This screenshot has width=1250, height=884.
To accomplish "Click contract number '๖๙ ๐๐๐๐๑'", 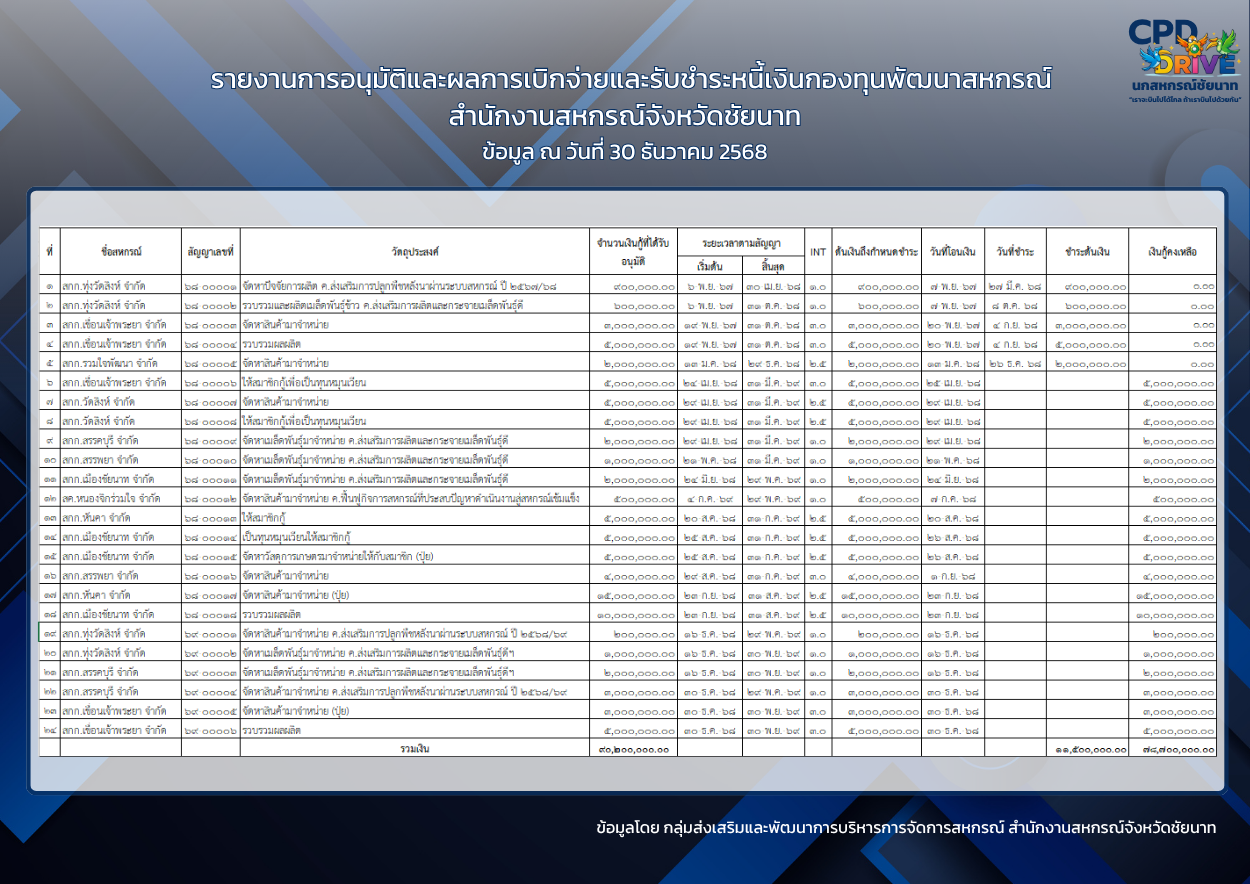I will 211,633.
